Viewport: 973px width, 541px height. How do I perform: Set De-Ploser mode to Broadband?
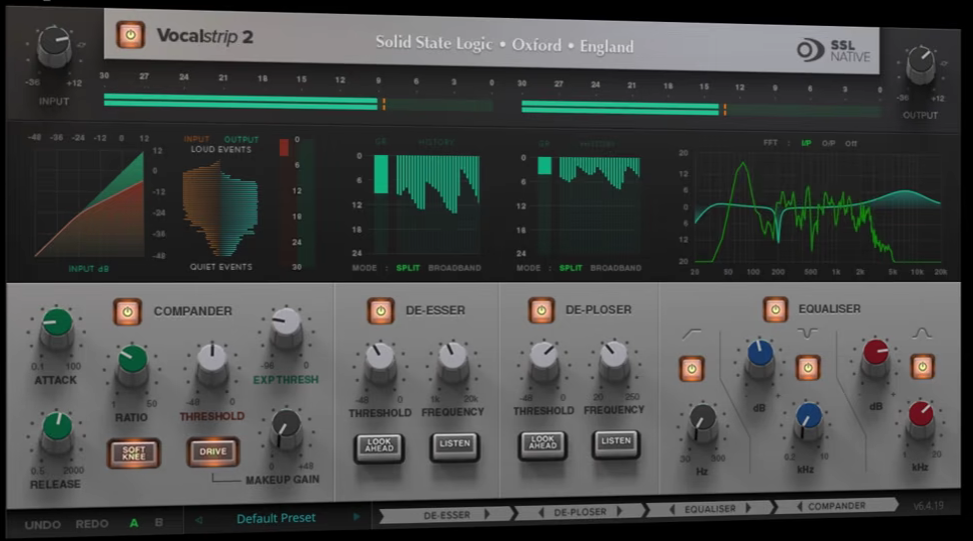[x=616, y=268]
